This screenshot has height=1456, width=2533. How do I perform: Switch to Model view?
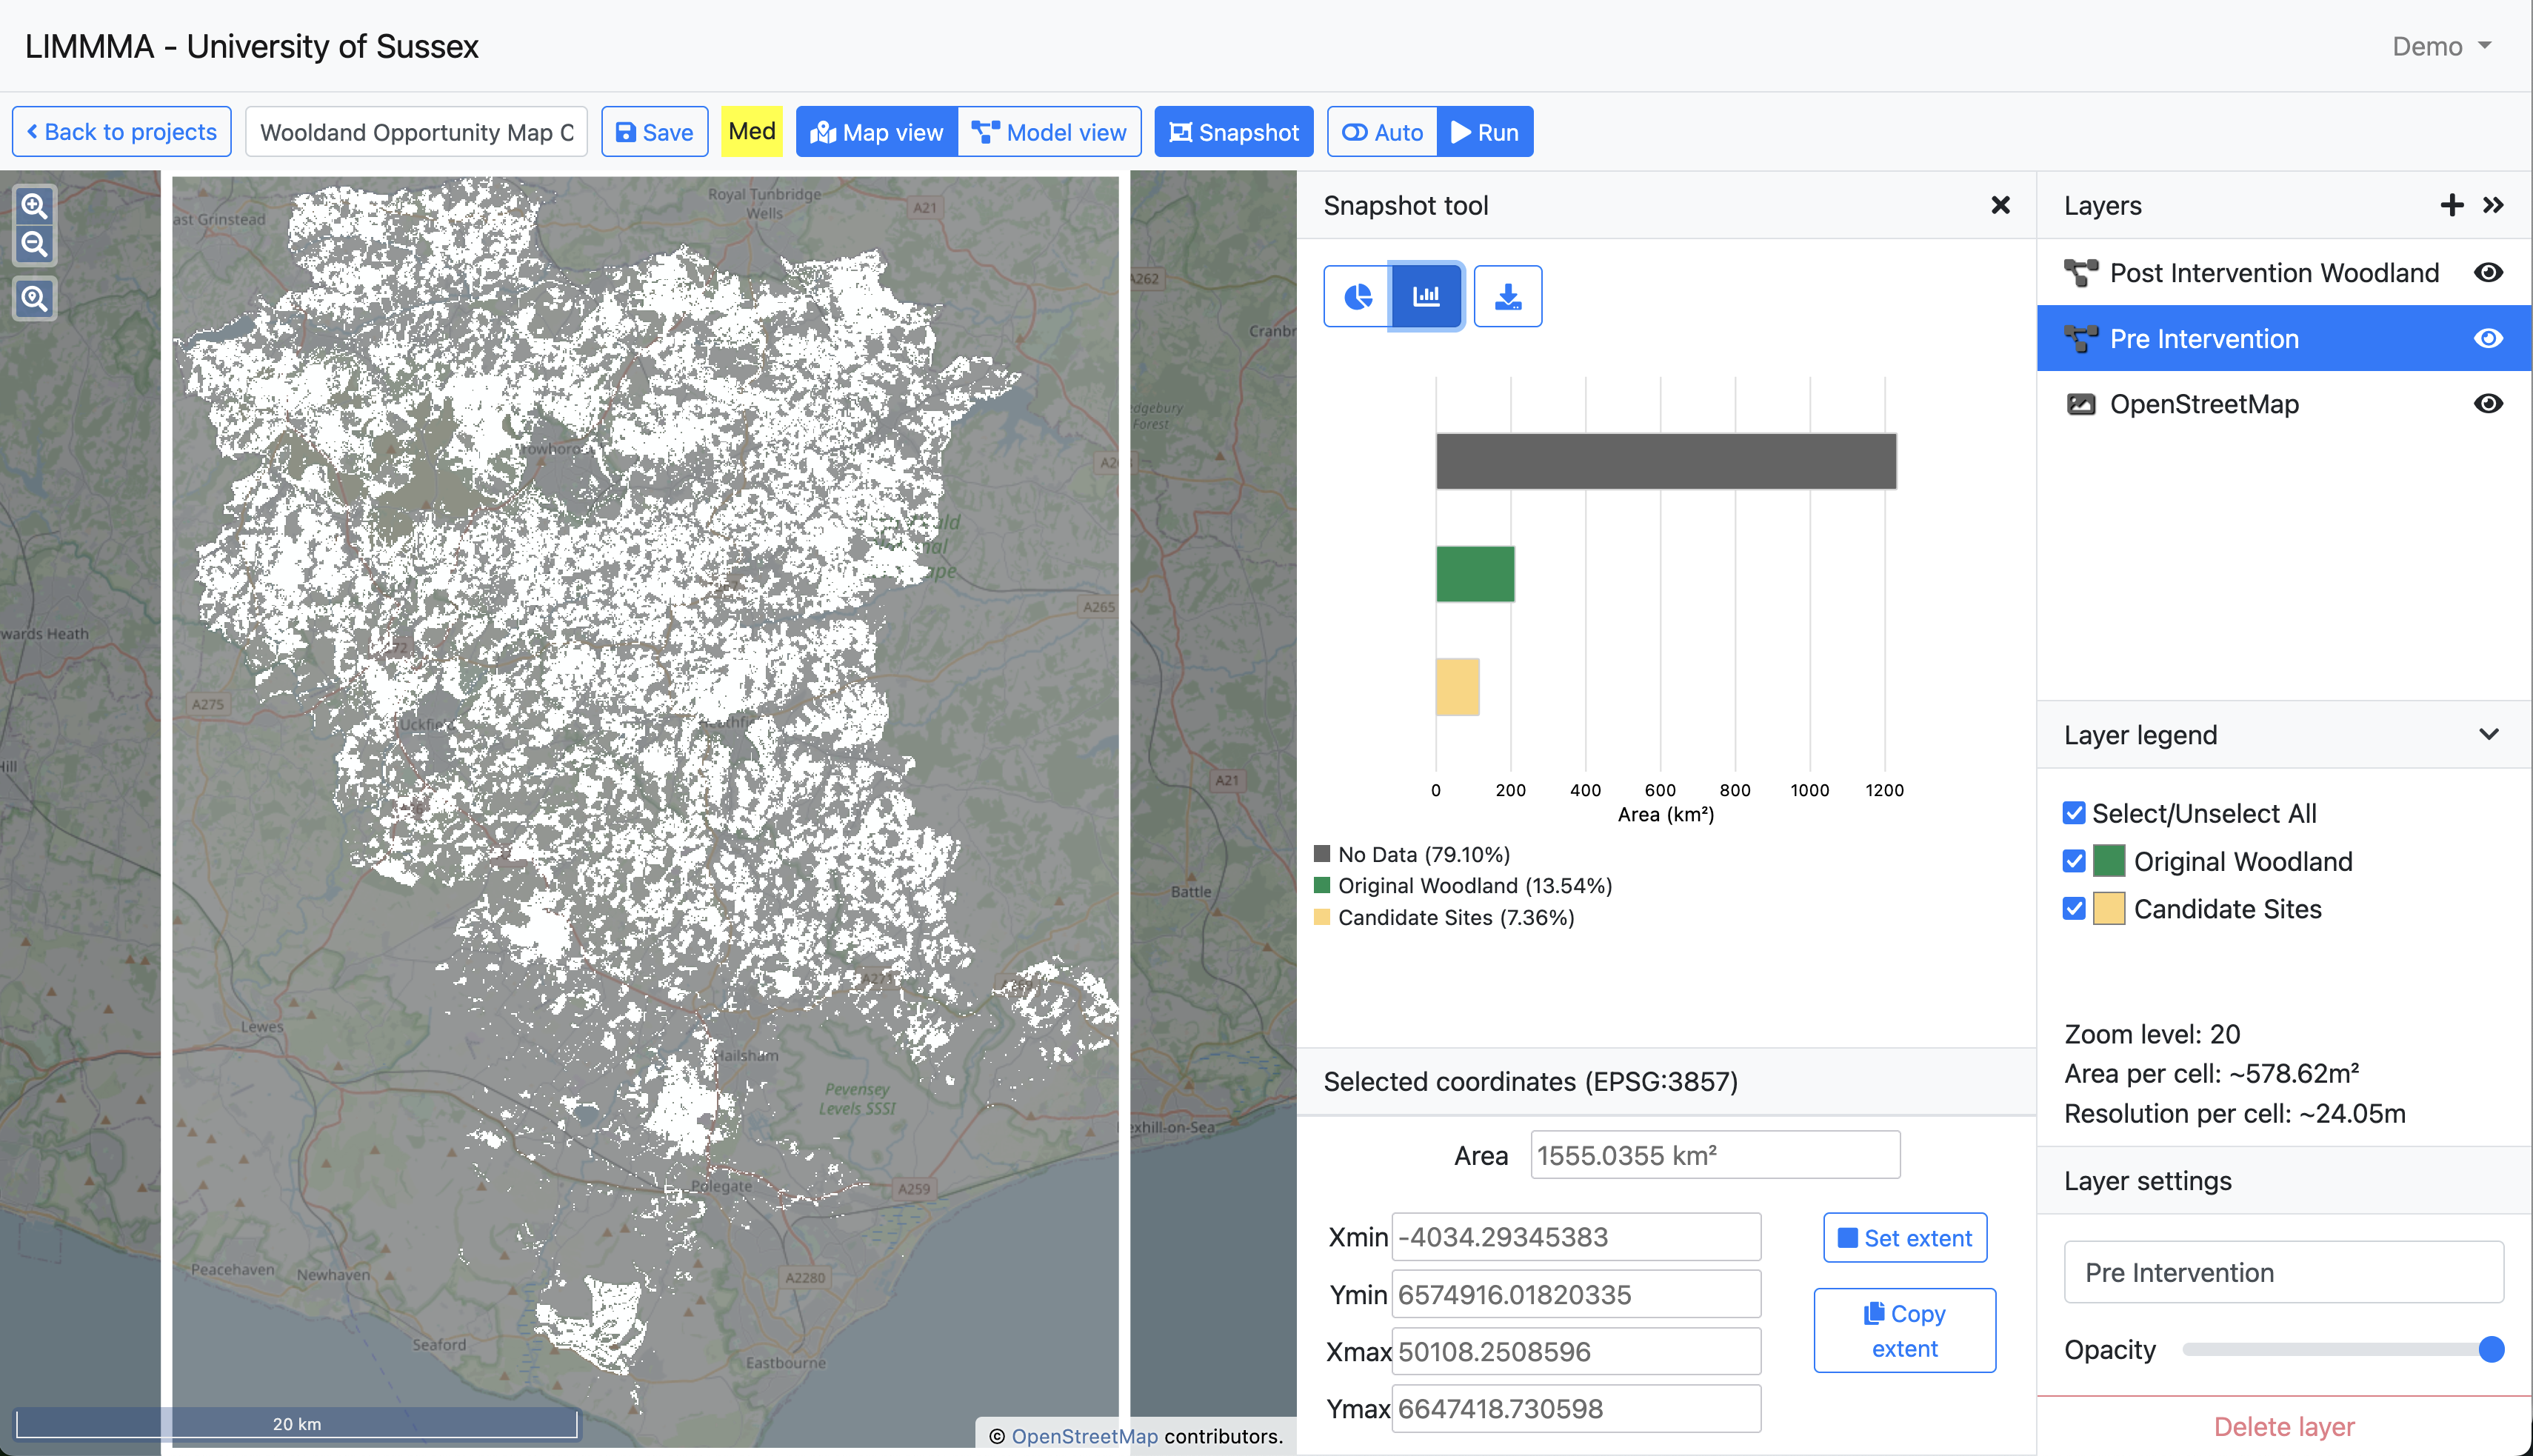point(1049,132)
